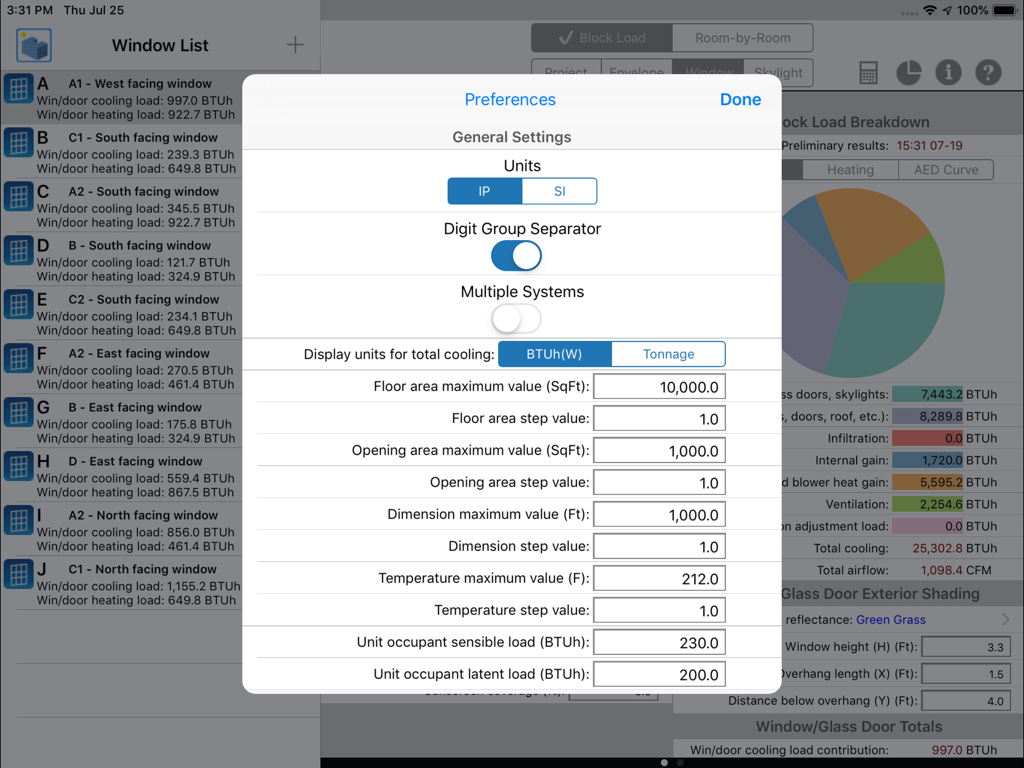Viewport: 1024px width, 768px height.
Task: Disable the Digit Group Separator switch
Action: tap(516, 256)
